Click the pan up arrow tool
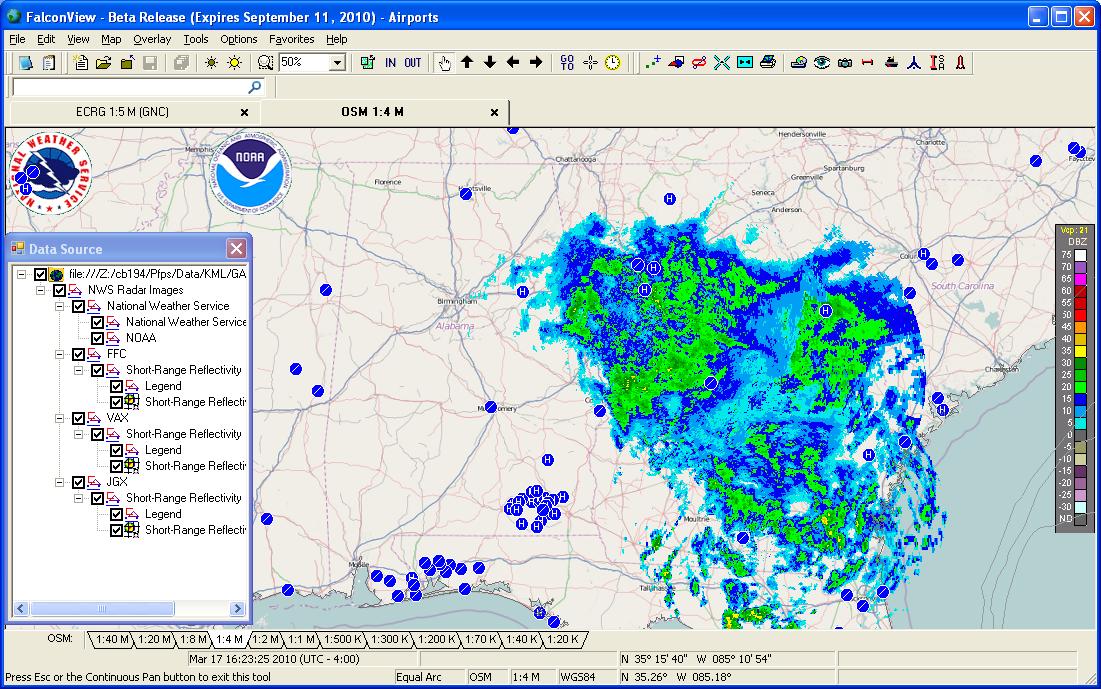 (467, 62)
